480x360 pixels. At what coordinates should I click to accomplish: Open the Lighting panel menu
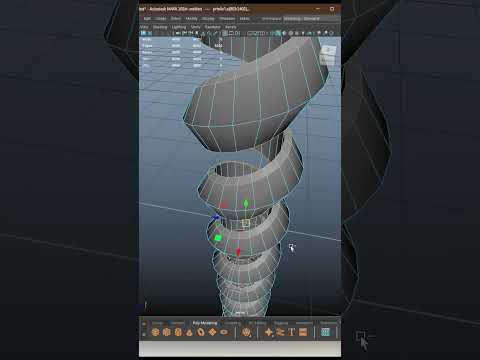[179, 27]
